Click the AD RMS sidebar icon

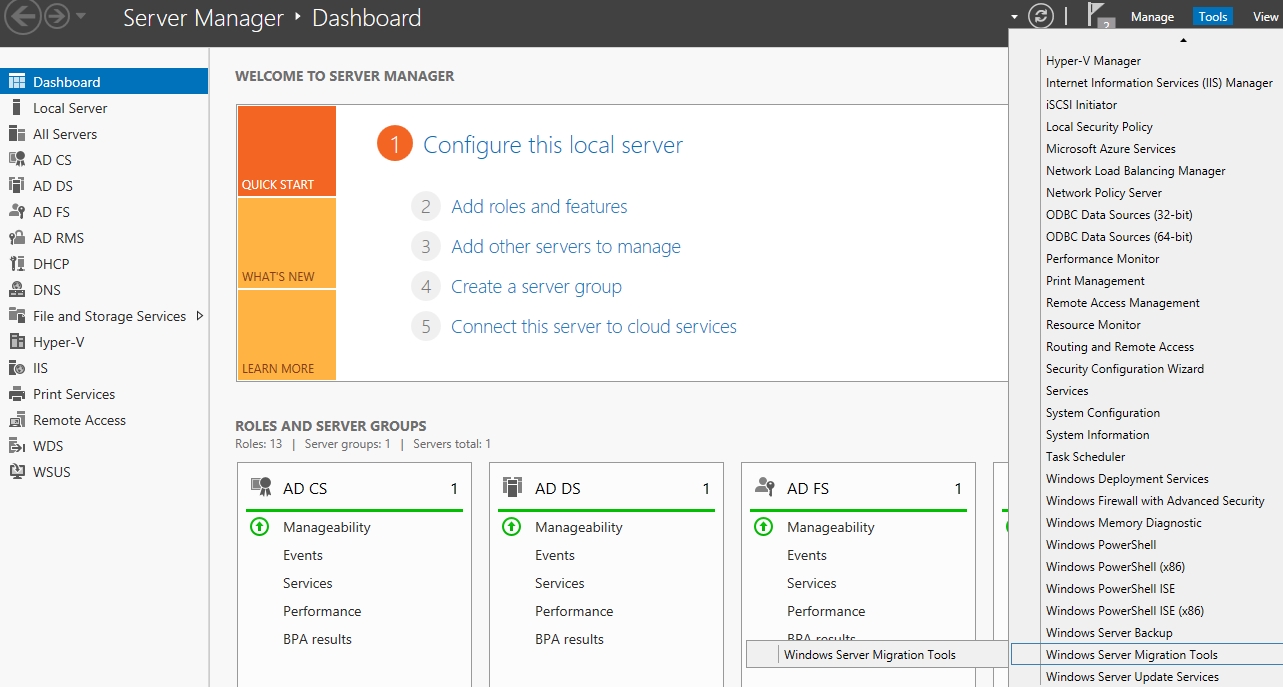[16, 238]
